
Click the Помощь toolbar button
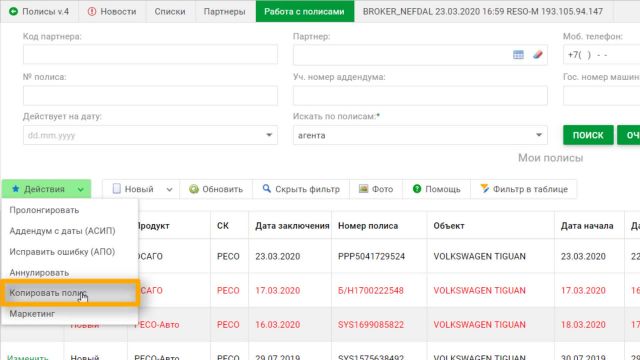436,189
